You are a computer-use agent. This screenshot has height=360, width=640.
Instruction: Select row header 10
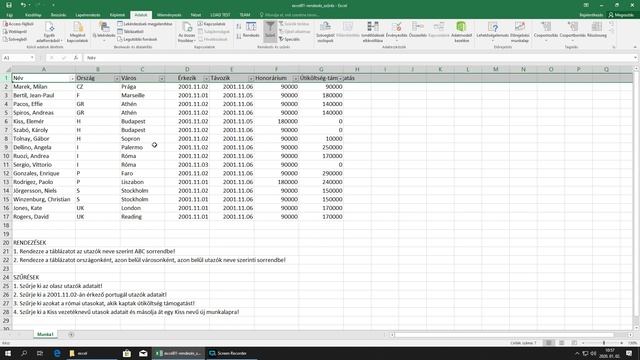point(6,156)
